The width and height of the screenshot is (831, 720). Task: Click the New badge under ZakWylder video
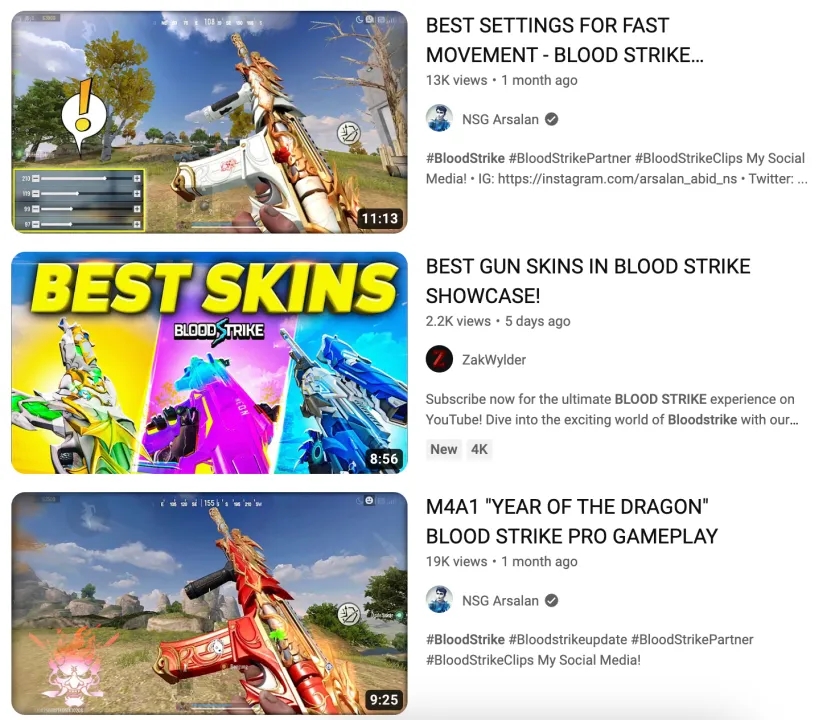point(444,449)
